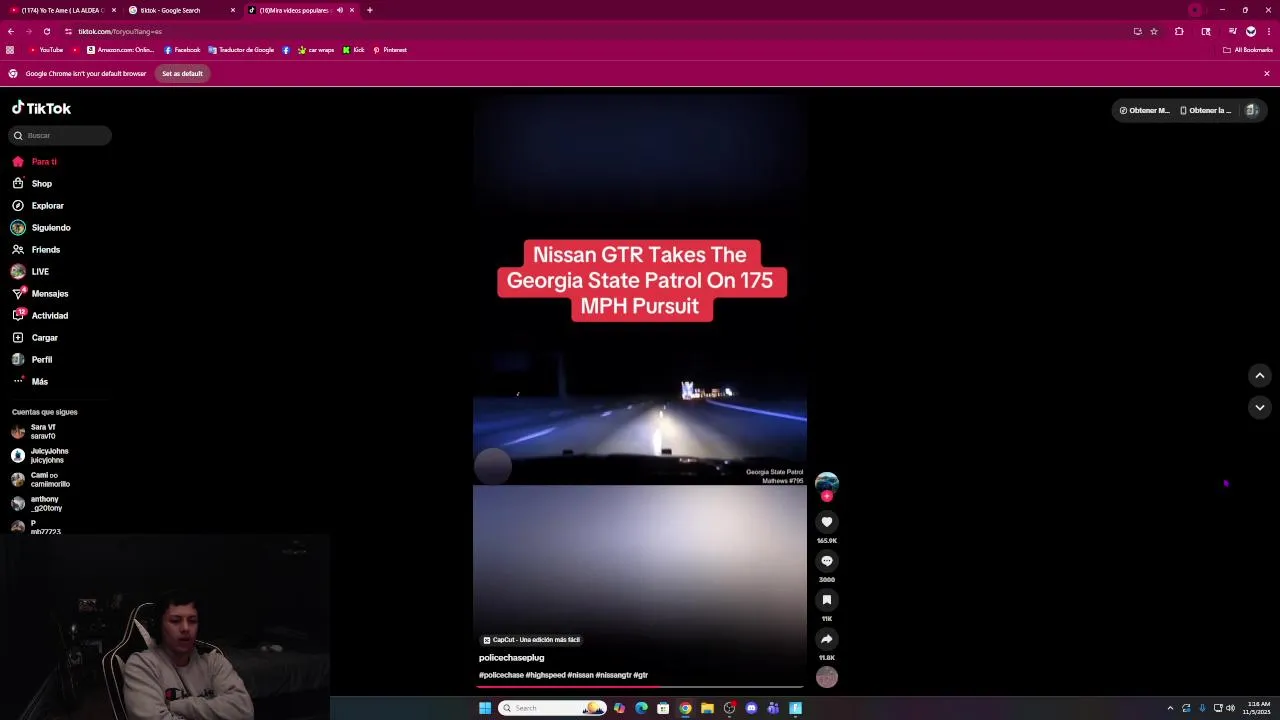Open File Explorer from the taskbar
Screen dimensions: 1280x720
tap(707, 708)
